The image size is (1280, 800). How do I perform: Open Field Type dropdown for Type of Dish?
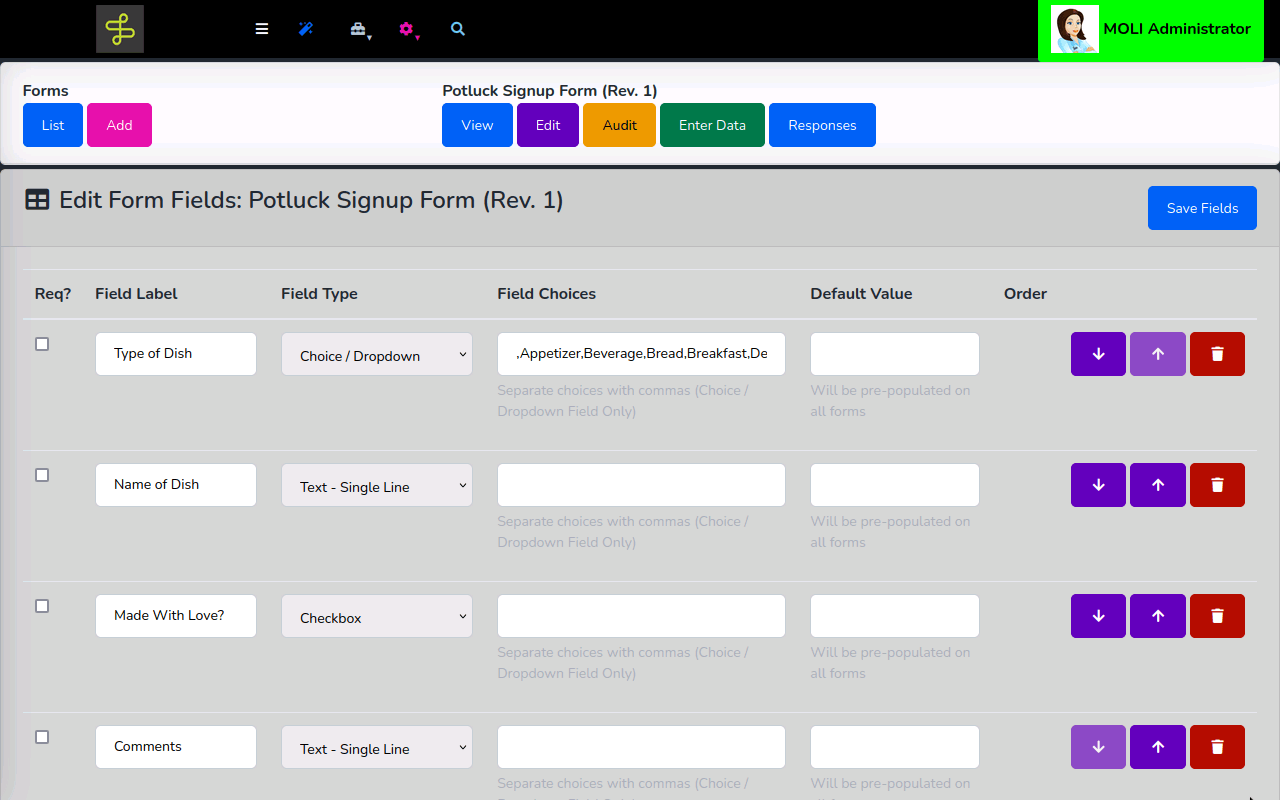tap(377, 355)
